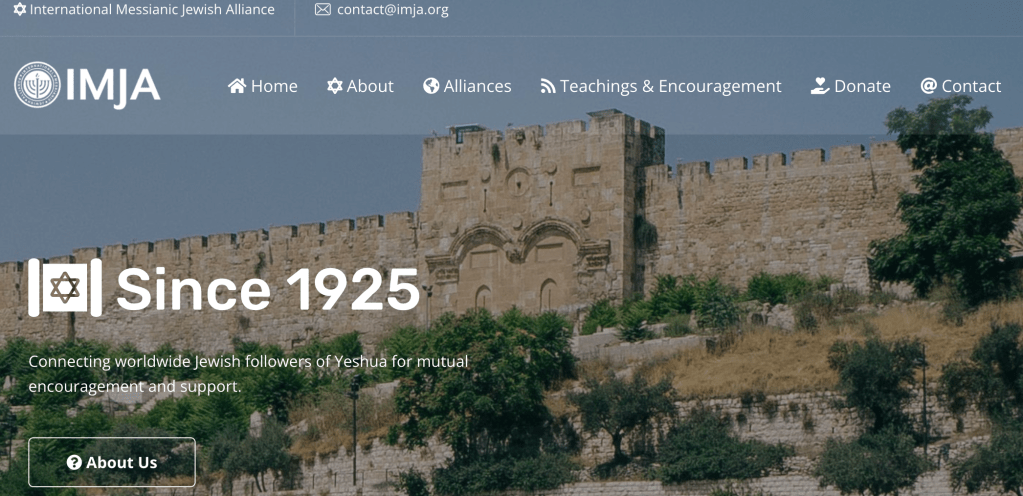Open the Home menu item
Viewport: 1023px width, 496px height.
pyautogui.click(x=263, y=85)
